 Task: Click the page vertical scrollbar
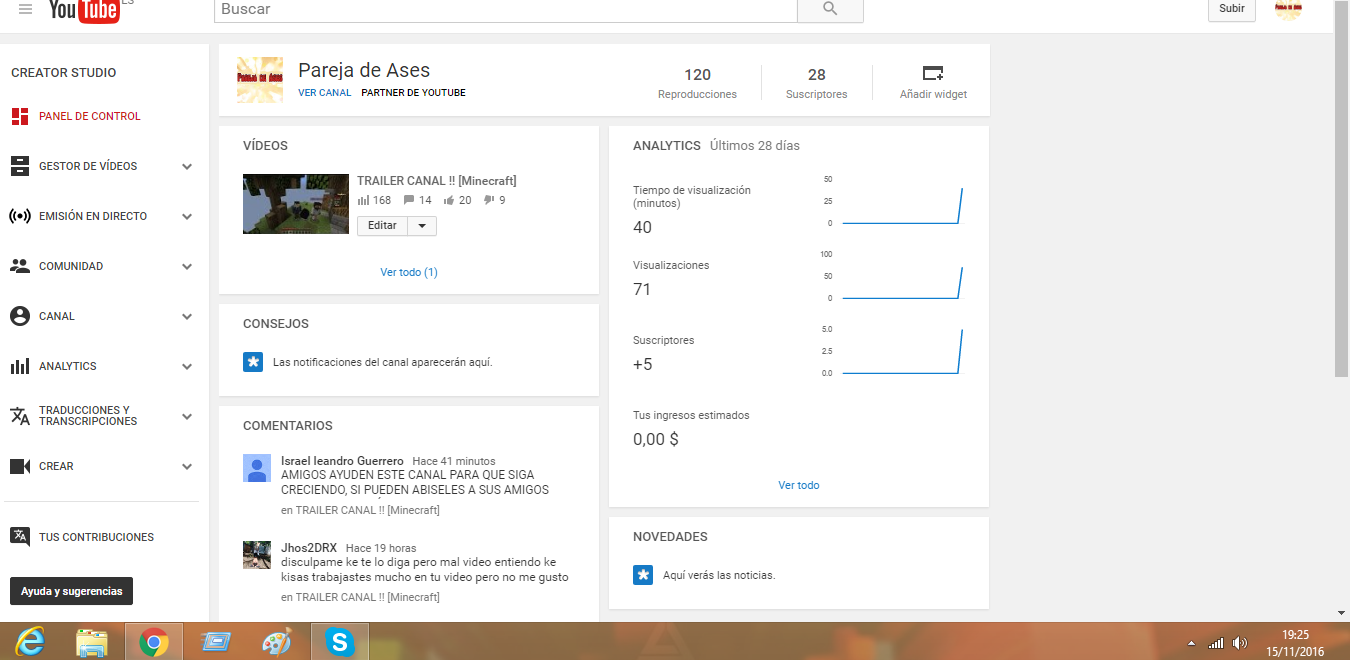1341,190
